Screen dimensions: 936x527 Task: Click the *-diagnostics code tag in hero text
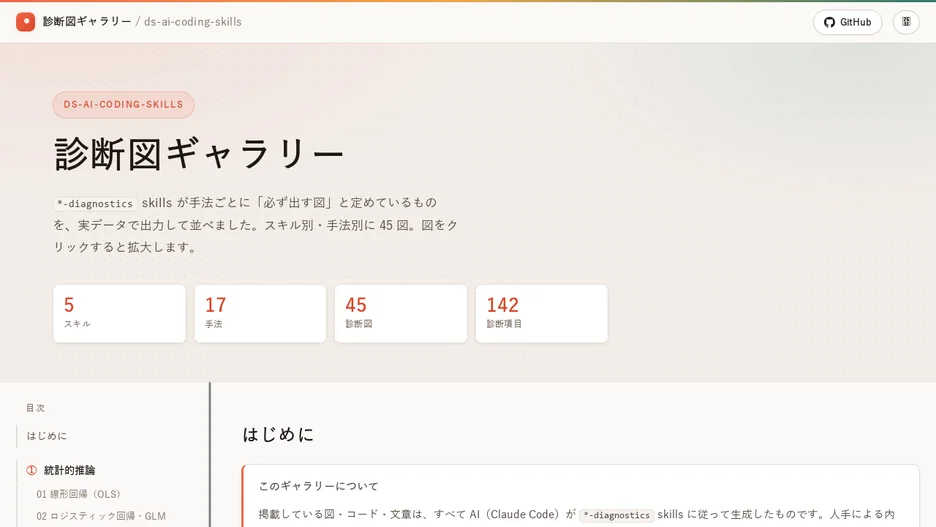pos(96,204)
